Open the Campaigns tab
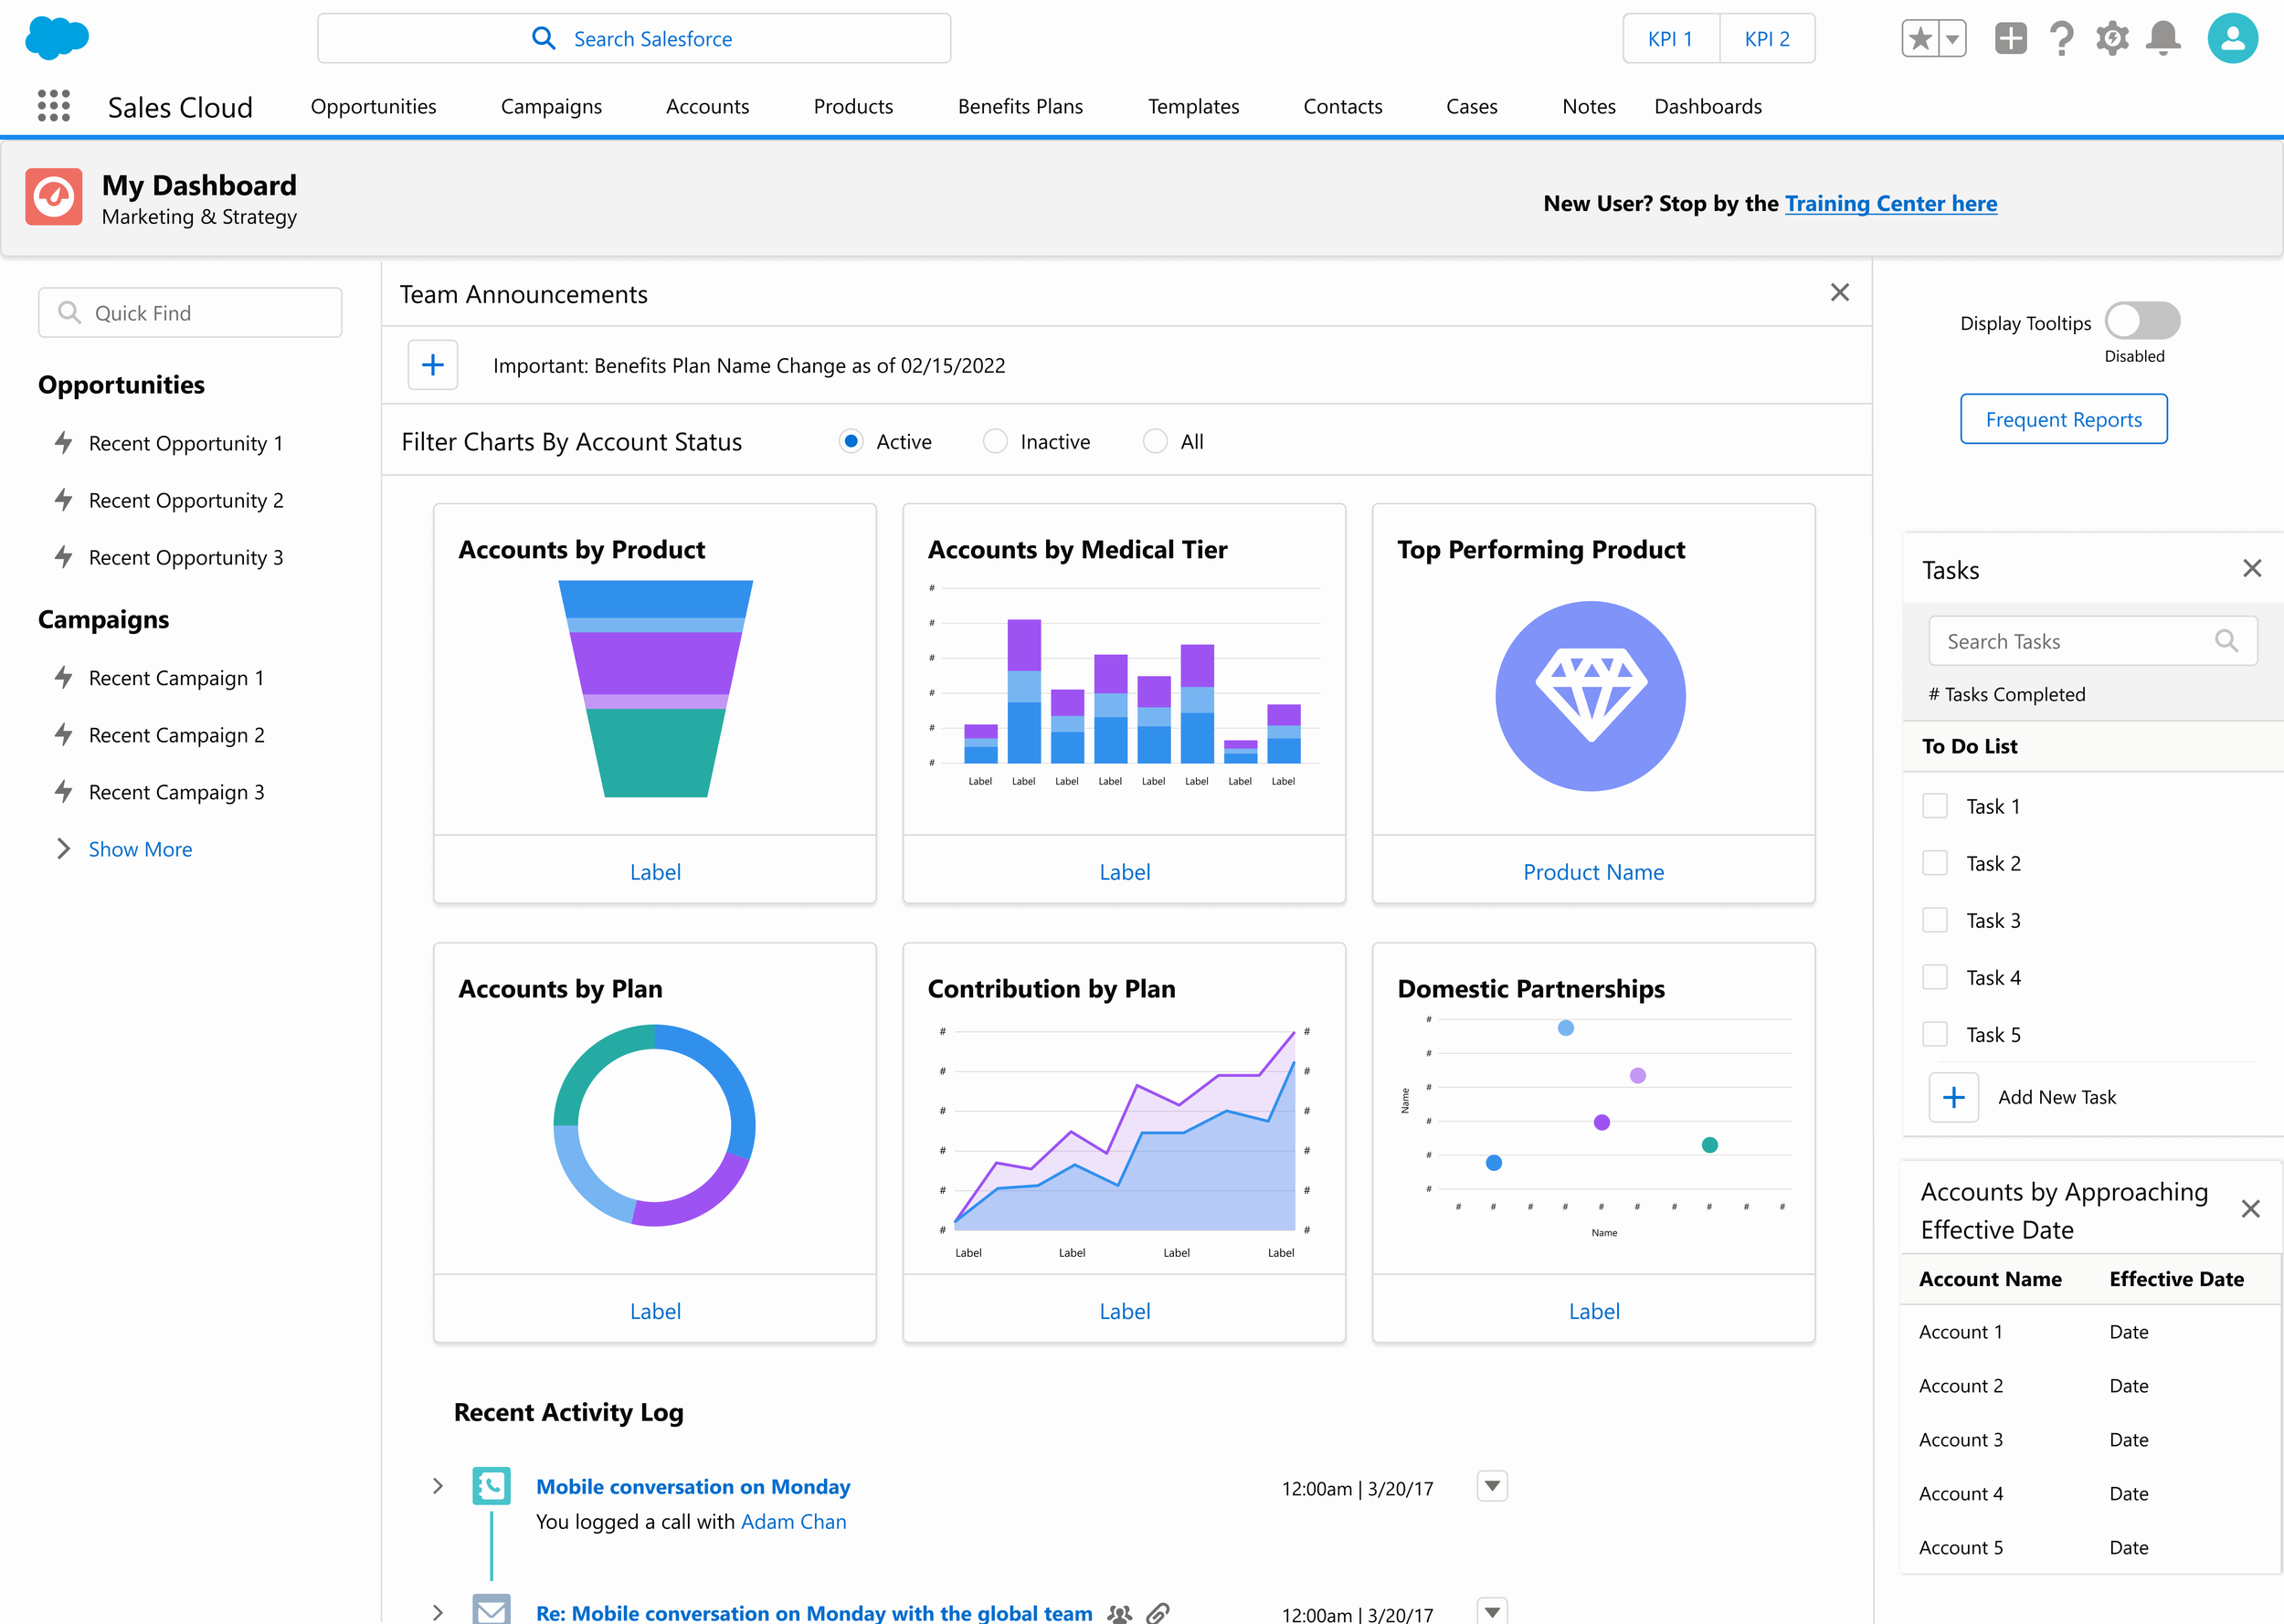 pyautogui.click(x=551, y=106)
